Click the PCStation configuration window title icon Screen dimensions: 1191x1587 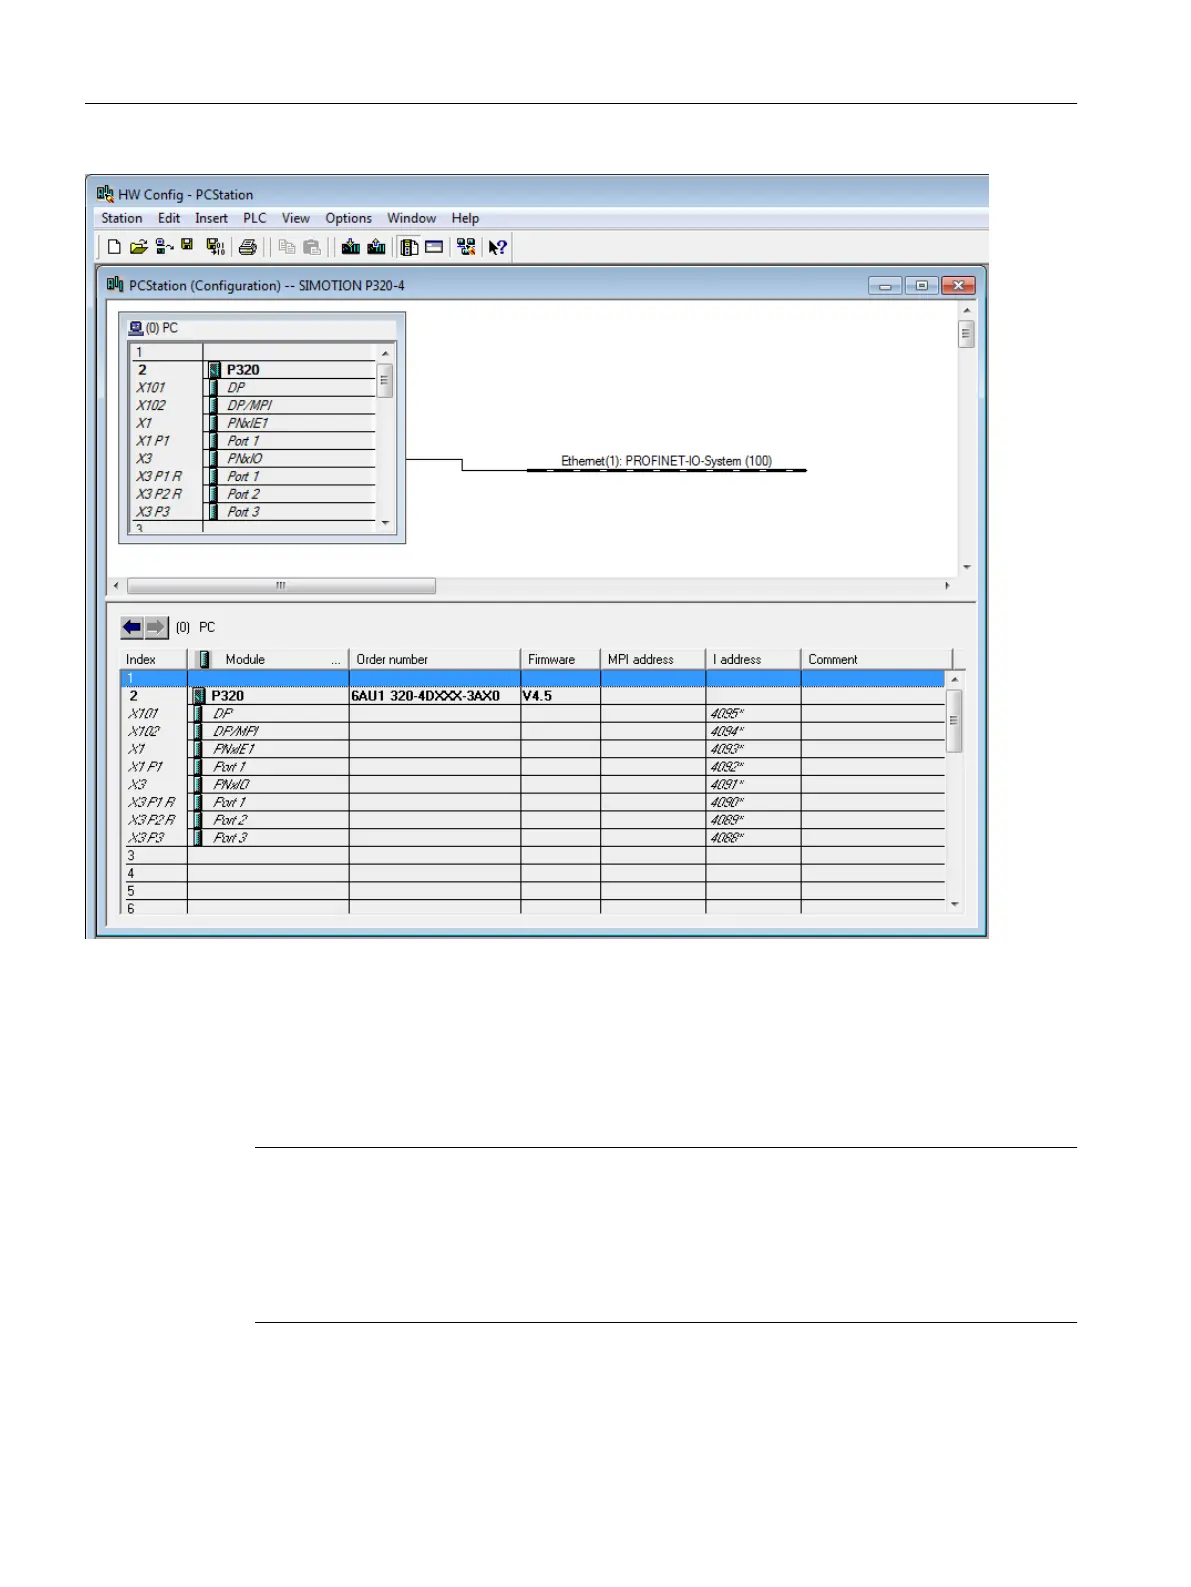pyautogui.click(x=115, y=285)
